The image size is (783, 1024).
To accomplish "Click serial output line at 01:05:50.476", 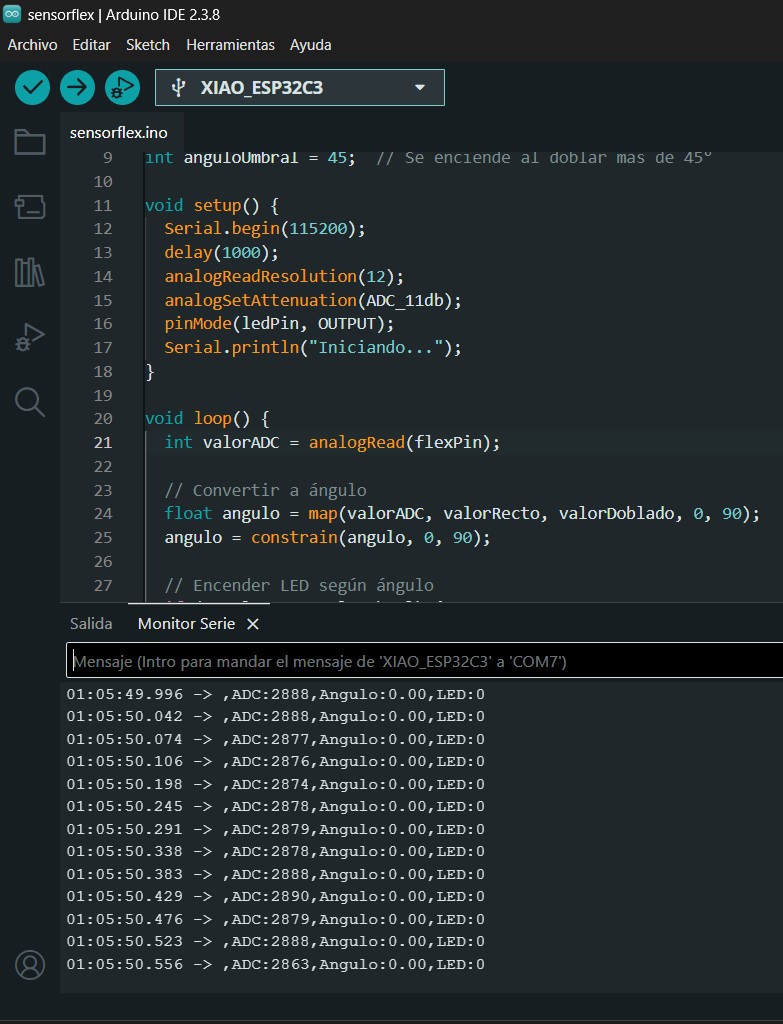I will (276, 920).
